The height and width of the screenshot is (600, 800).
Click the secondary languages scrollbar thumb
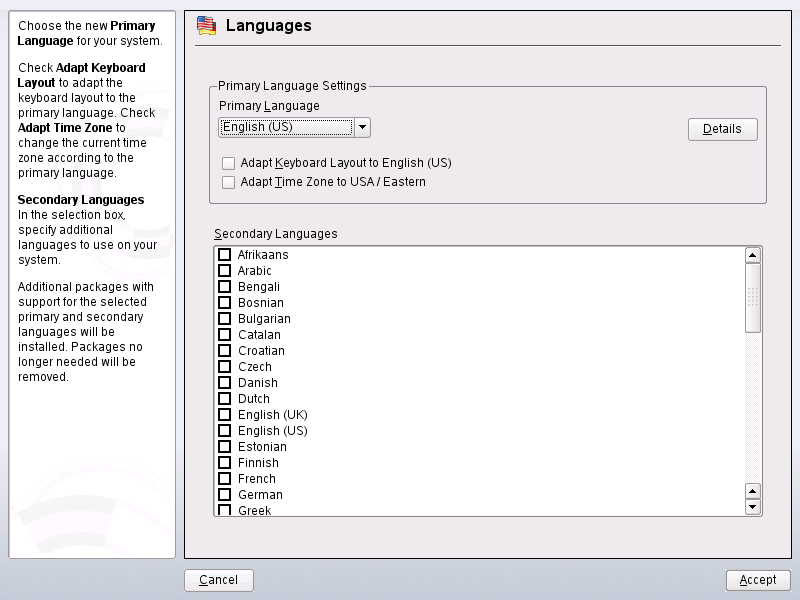click(753, 297)
